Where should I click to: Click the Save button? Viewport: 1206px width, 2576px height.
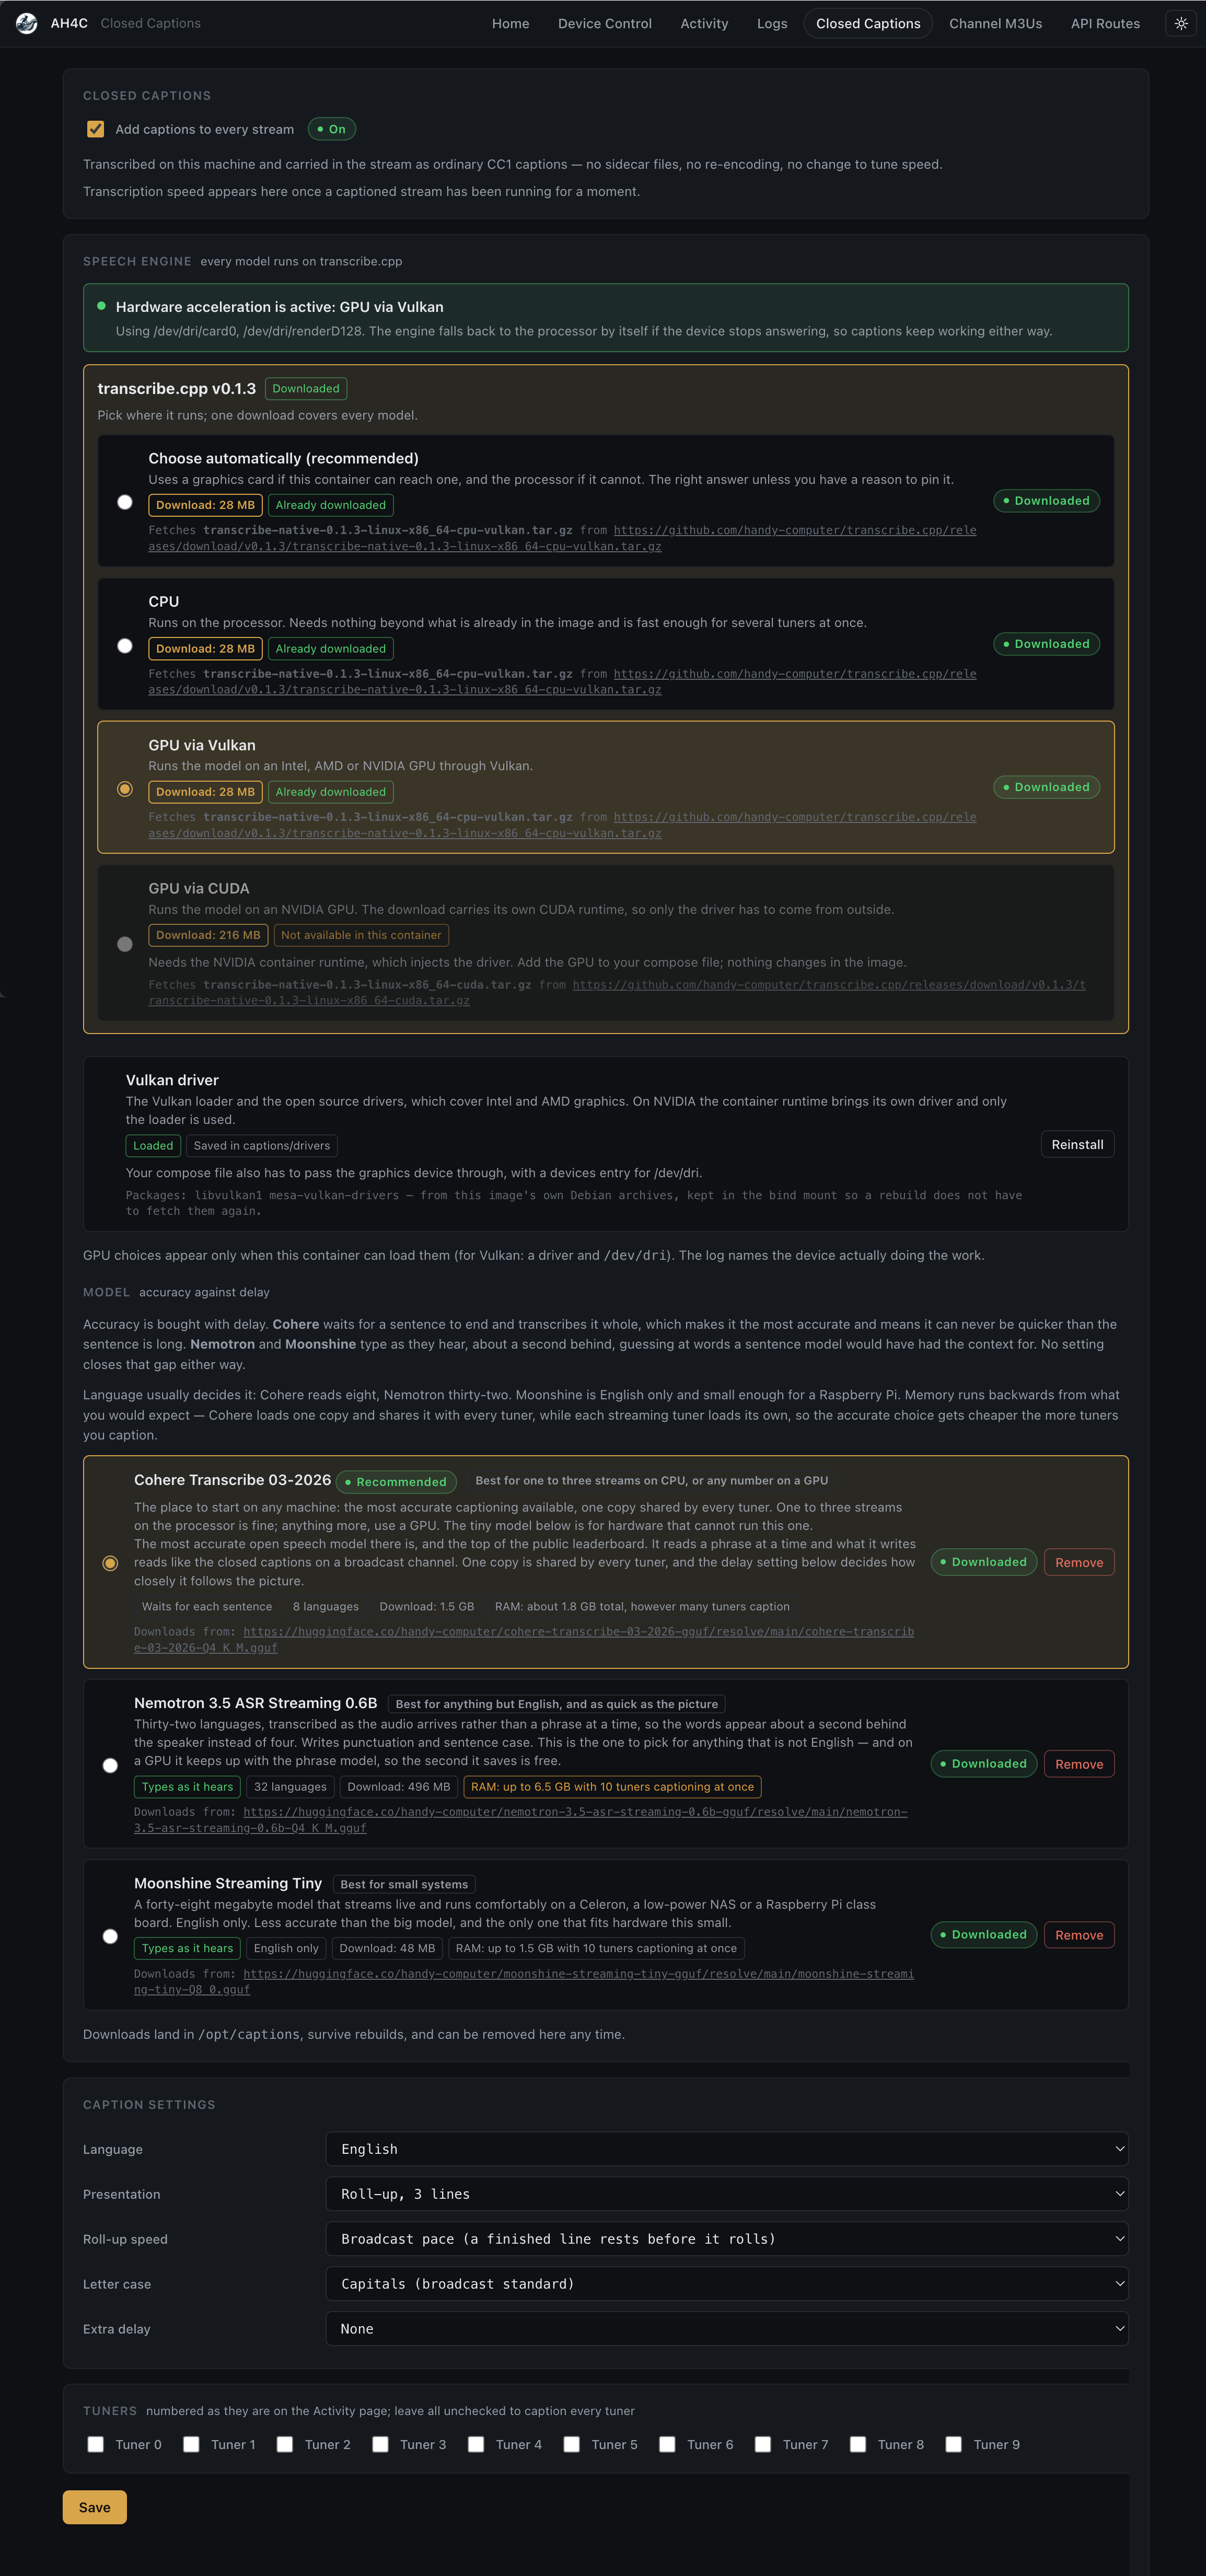95,2507
